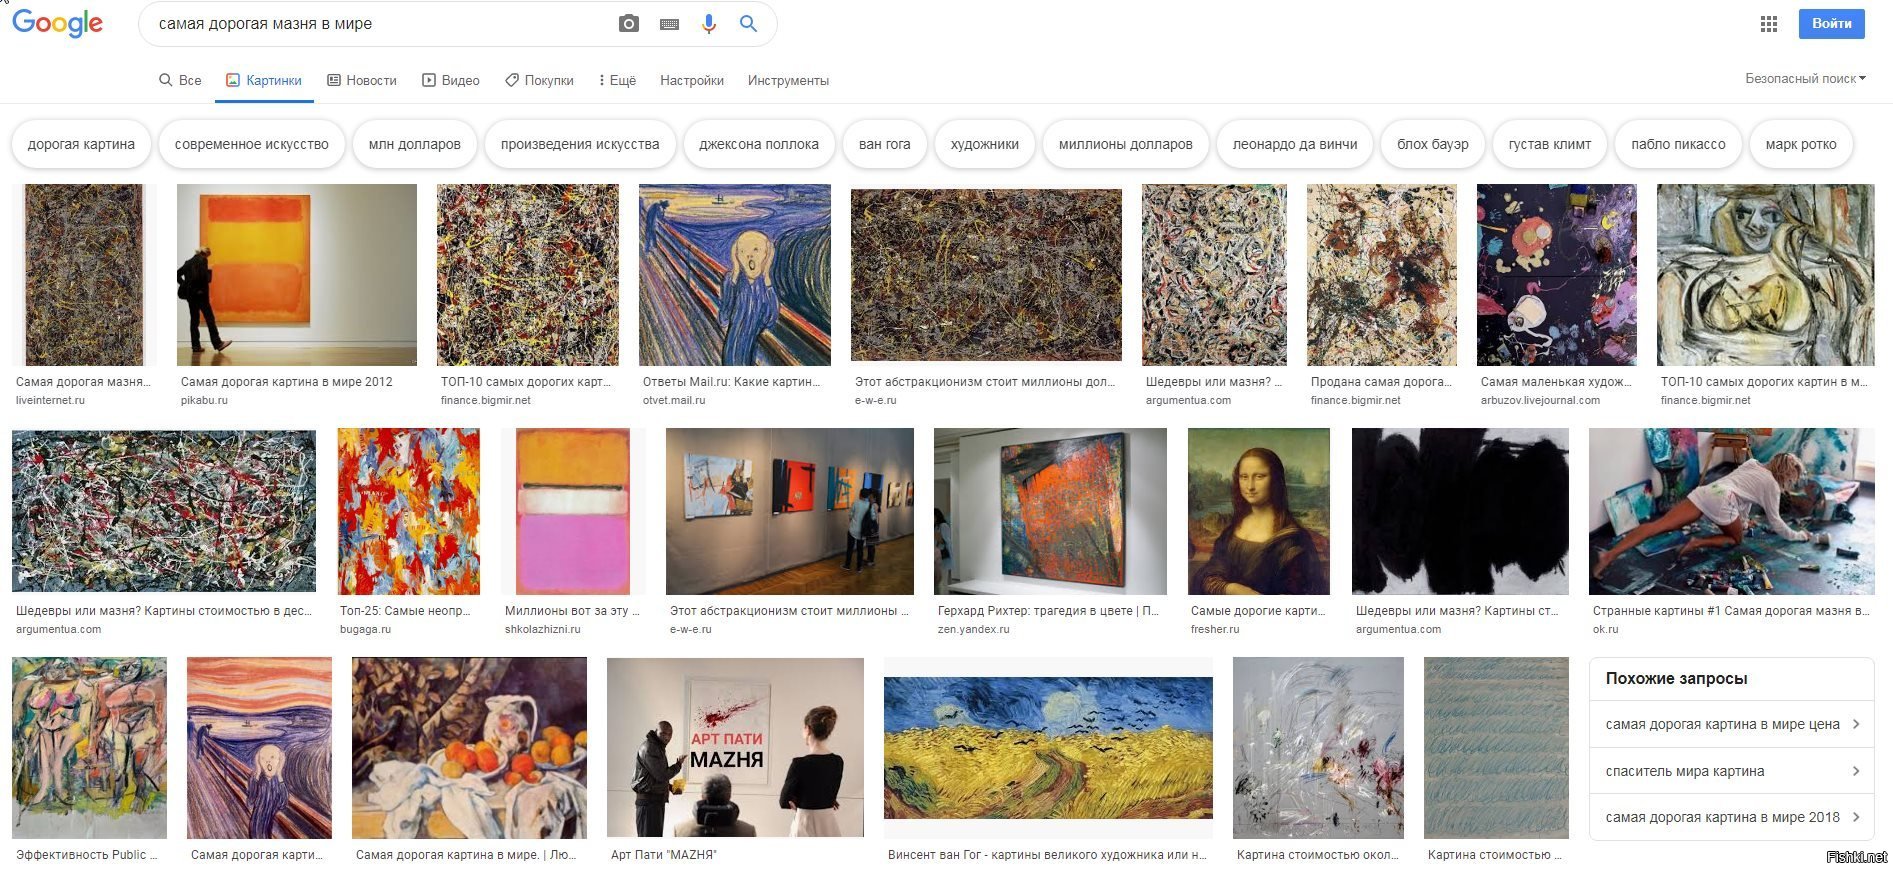Select миллионы долларов chip
The width and height of the screenshot is (1893, 869).
(1125, 144)
